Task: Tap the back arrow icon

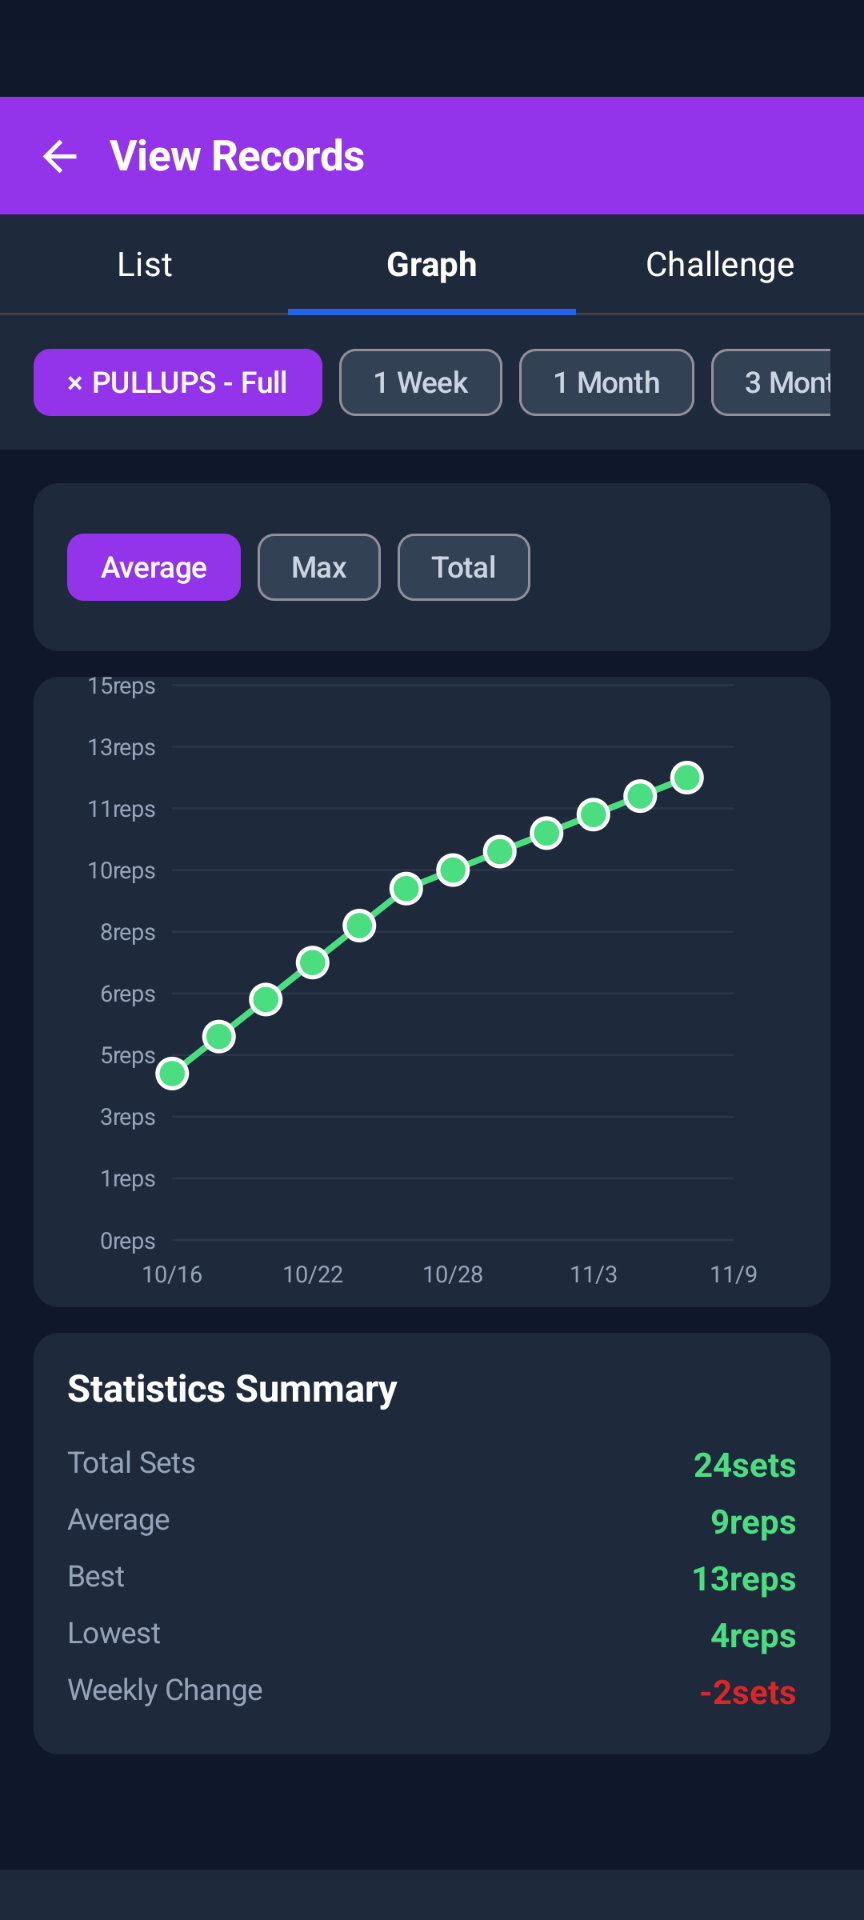Action: tap(60, 156)
